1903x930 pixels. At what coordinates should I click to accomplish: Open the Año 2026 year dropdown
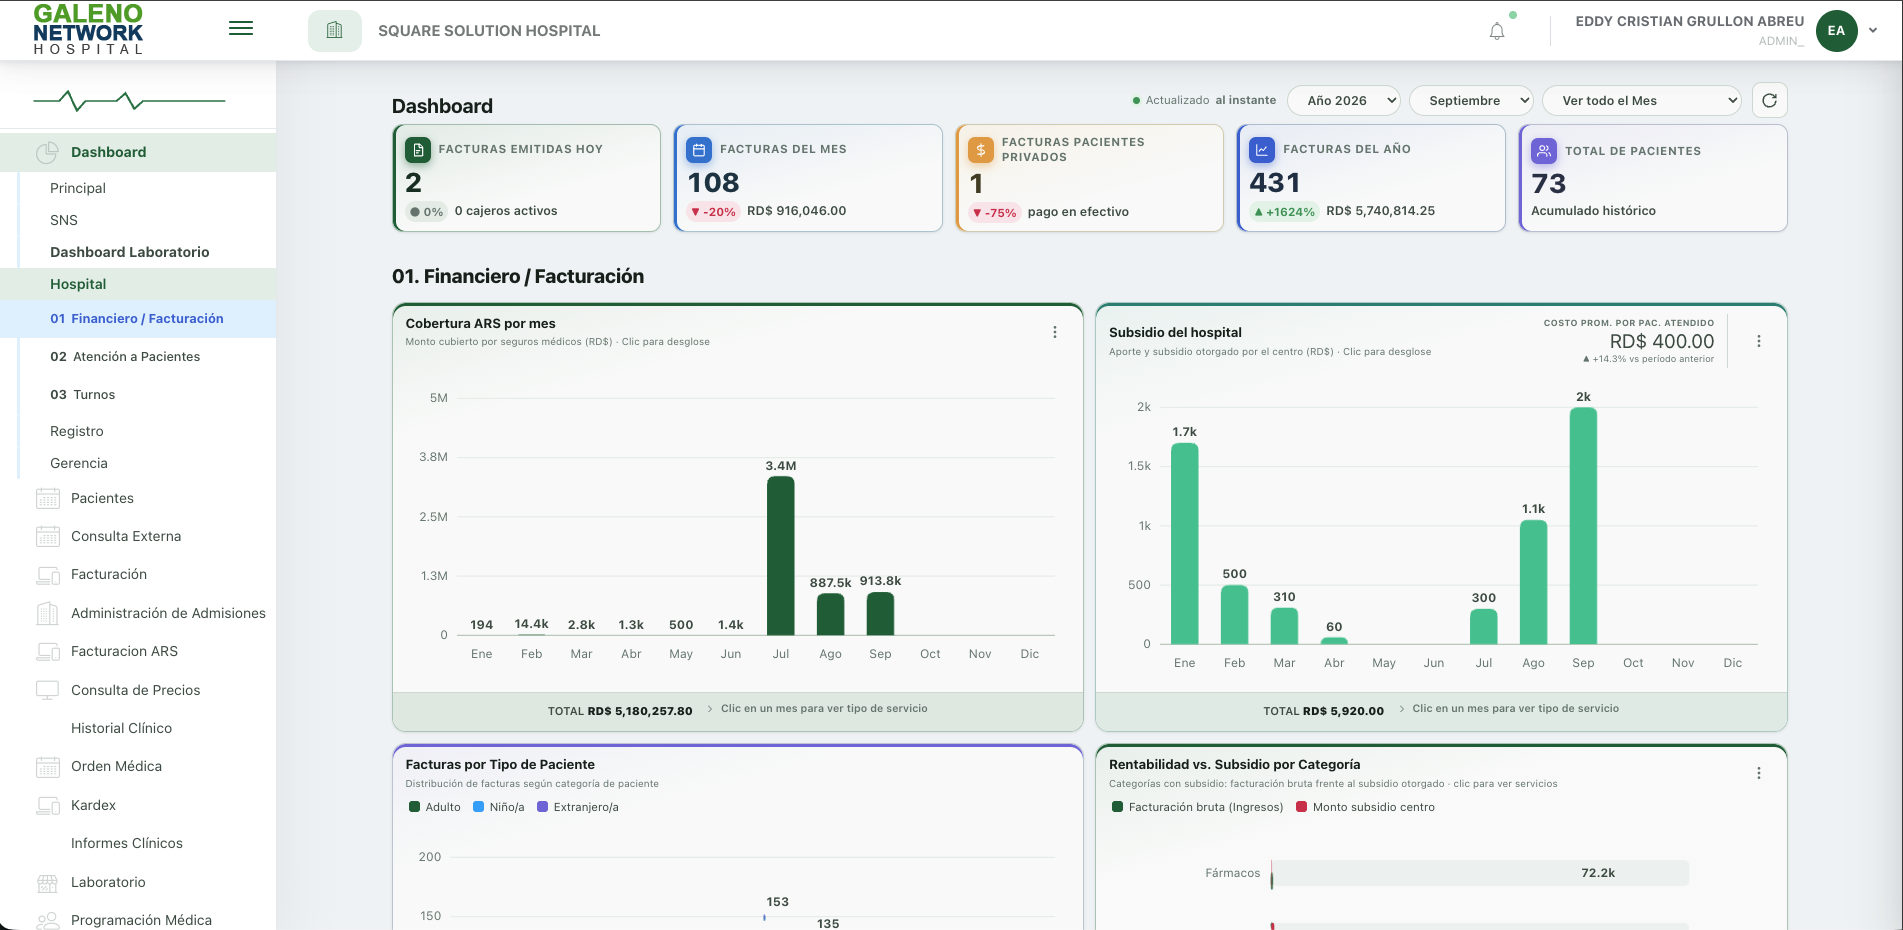(1344, 100)
